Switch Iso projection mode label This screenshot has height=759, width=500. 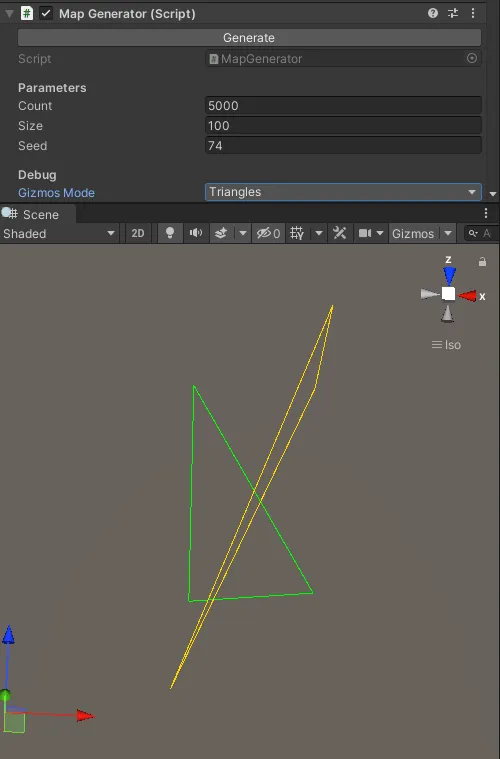coord(446,345)
